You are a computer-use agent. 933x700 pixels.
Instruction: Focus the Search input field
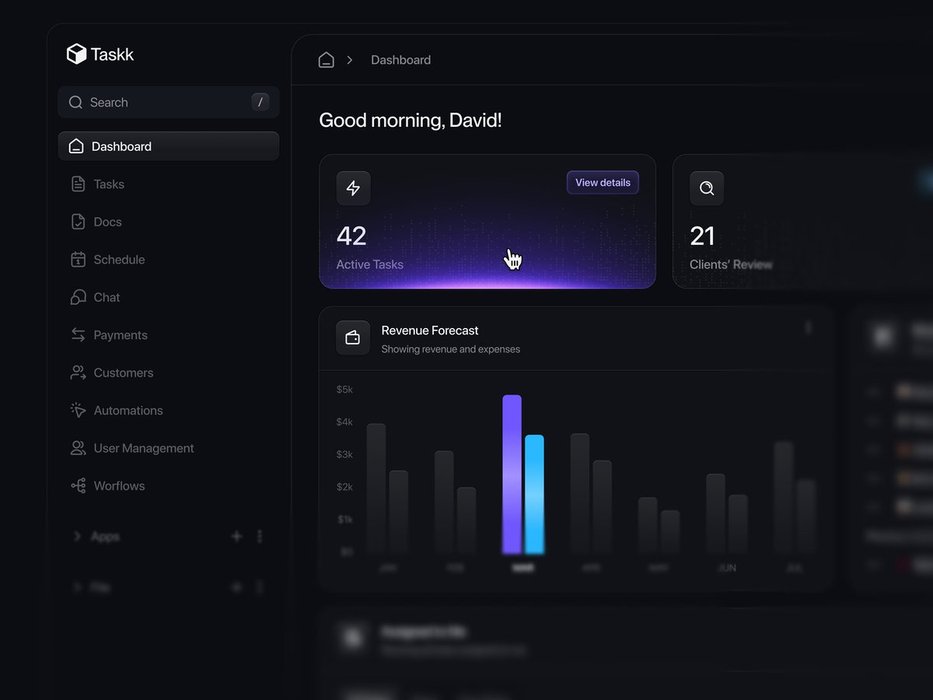[160, 102]
